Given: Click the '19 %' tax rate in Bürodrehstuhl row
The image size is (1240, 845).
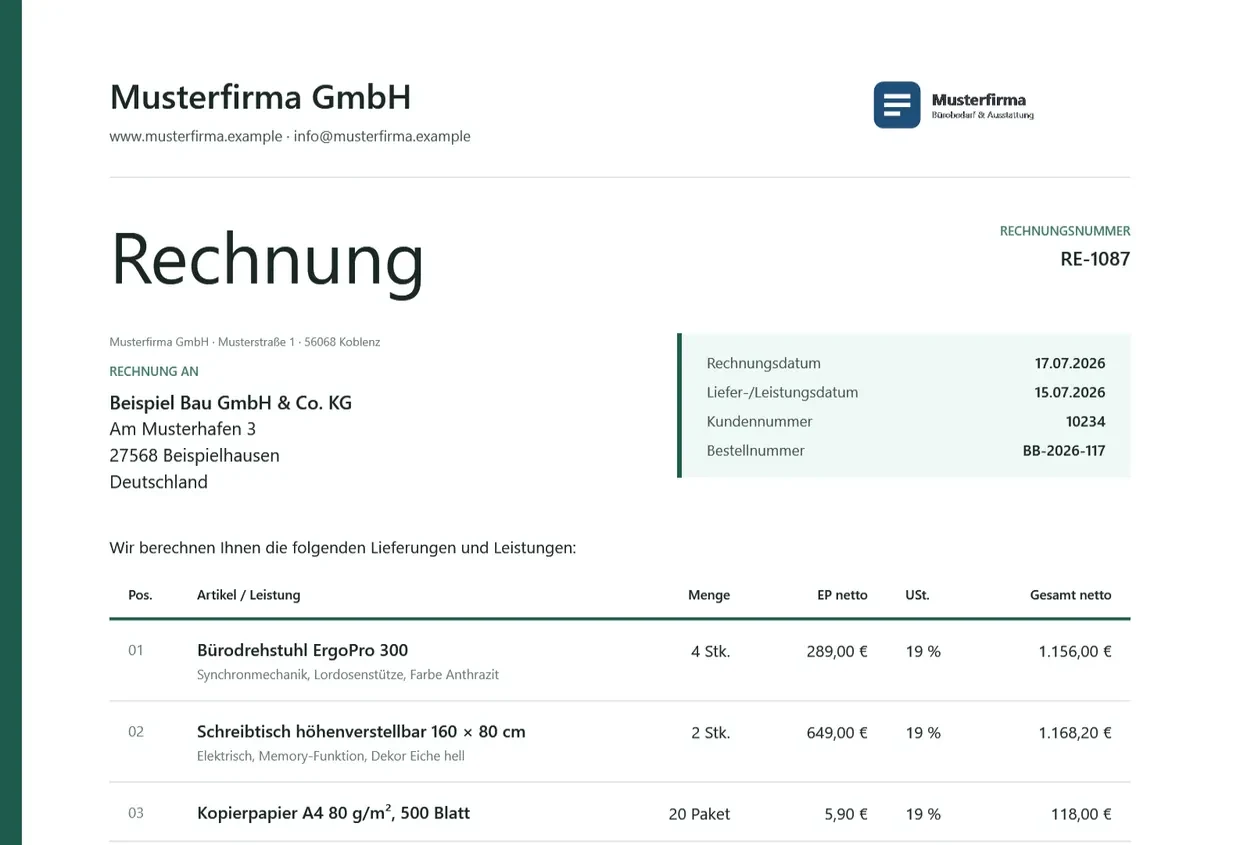Looking at the screenshot, I should [x=923, y=651].
